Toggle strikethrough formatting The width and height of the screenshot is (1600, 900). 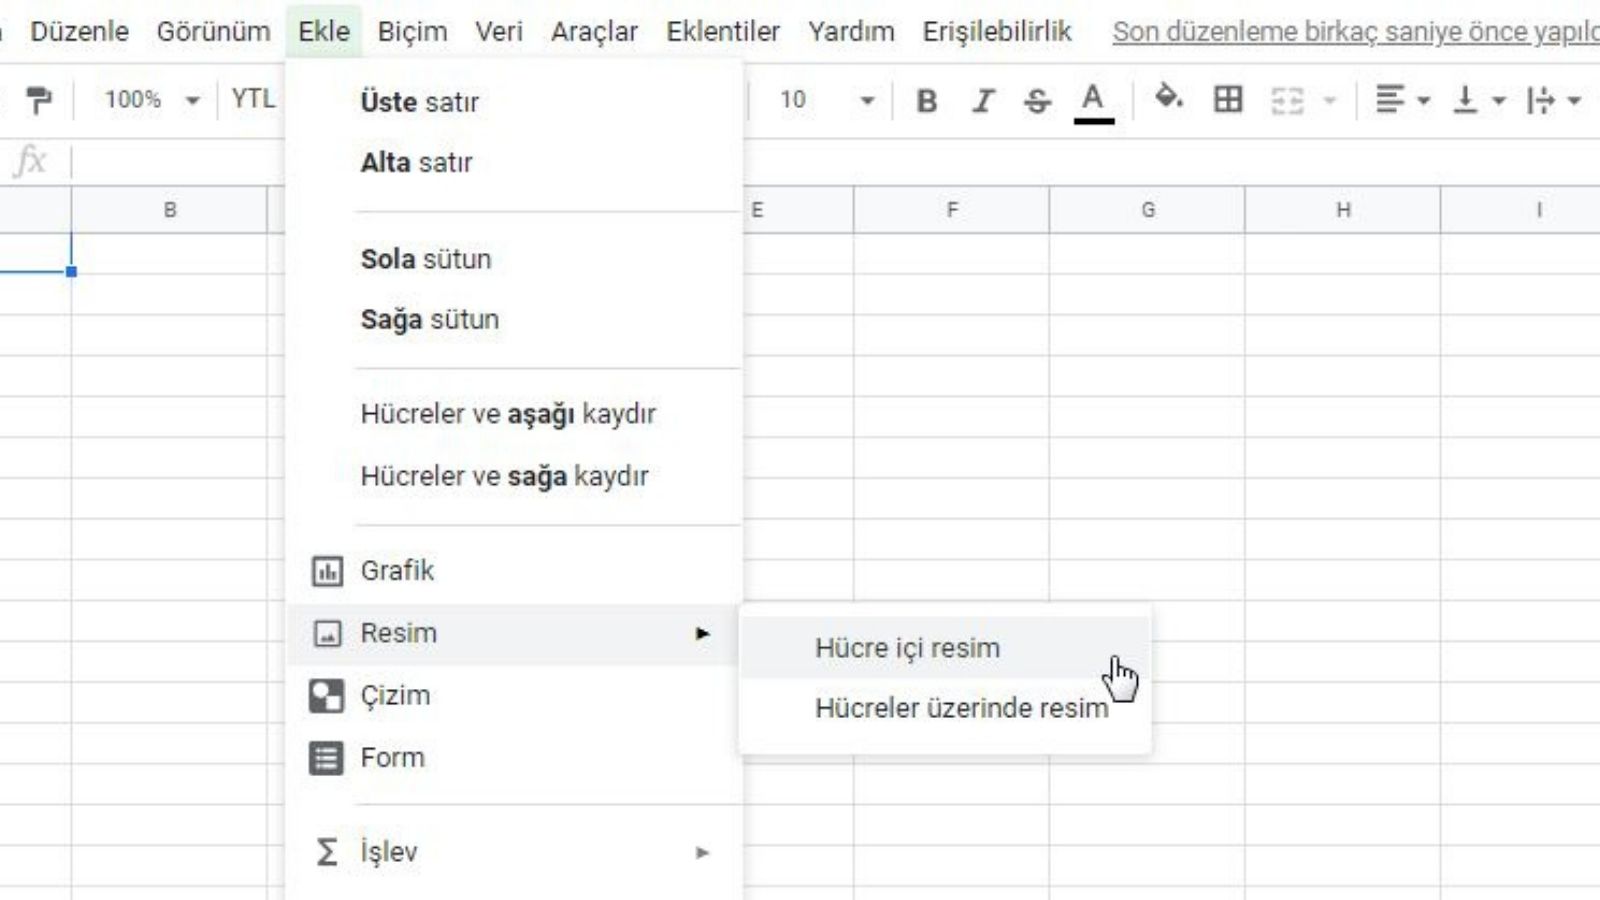tap(1037, 101)
